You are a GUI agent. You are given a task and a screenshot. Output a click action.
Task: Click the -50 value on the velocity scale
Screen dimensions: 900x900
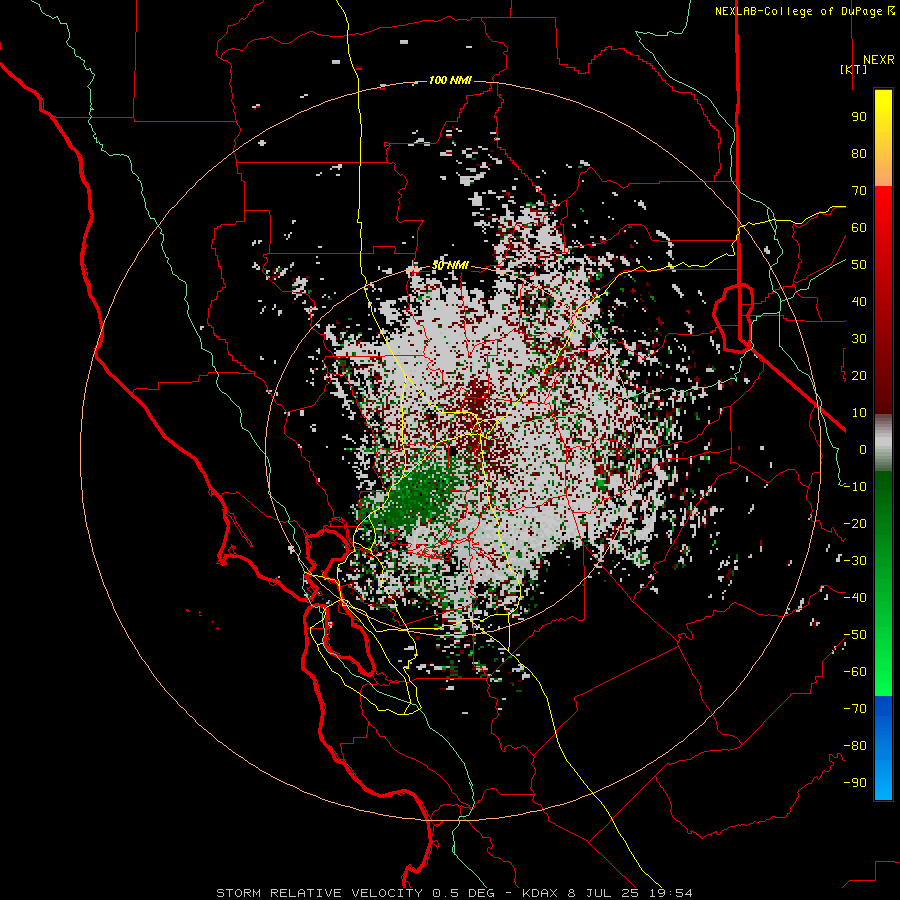coord(855,635)
